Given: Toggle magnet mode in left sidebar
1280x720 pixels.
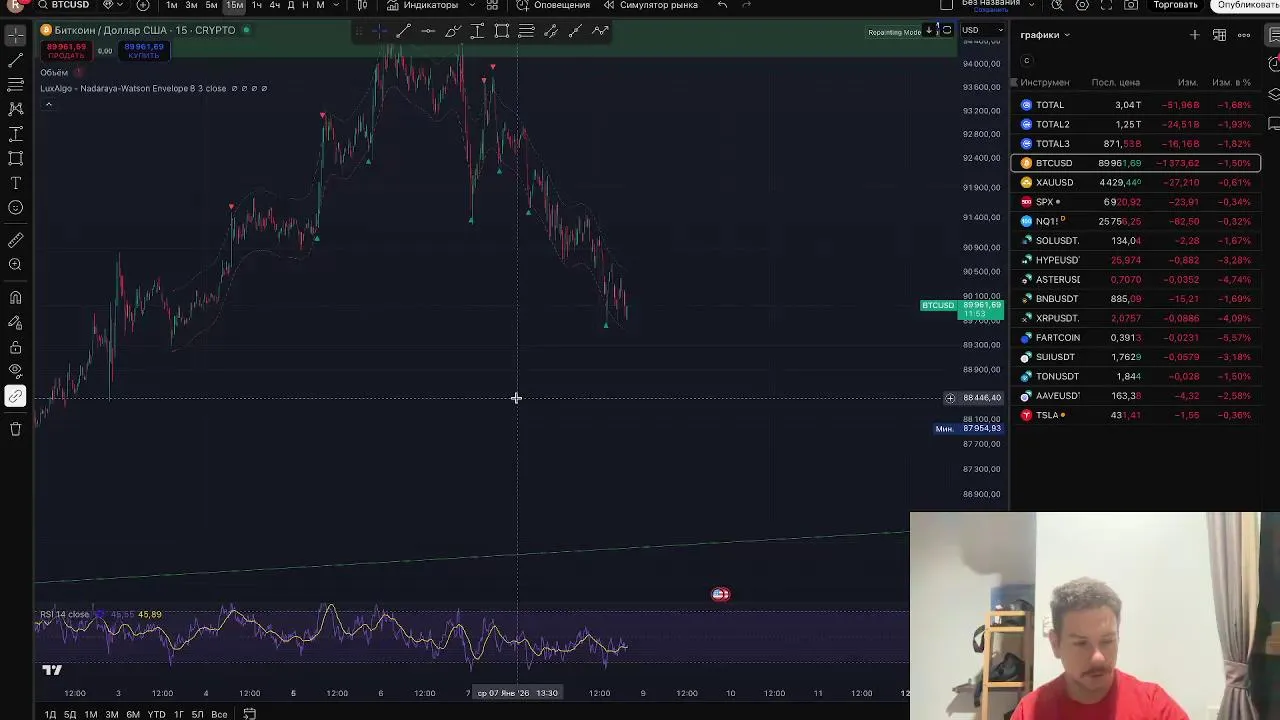Looking at the screenshot, I should [15, 298].
